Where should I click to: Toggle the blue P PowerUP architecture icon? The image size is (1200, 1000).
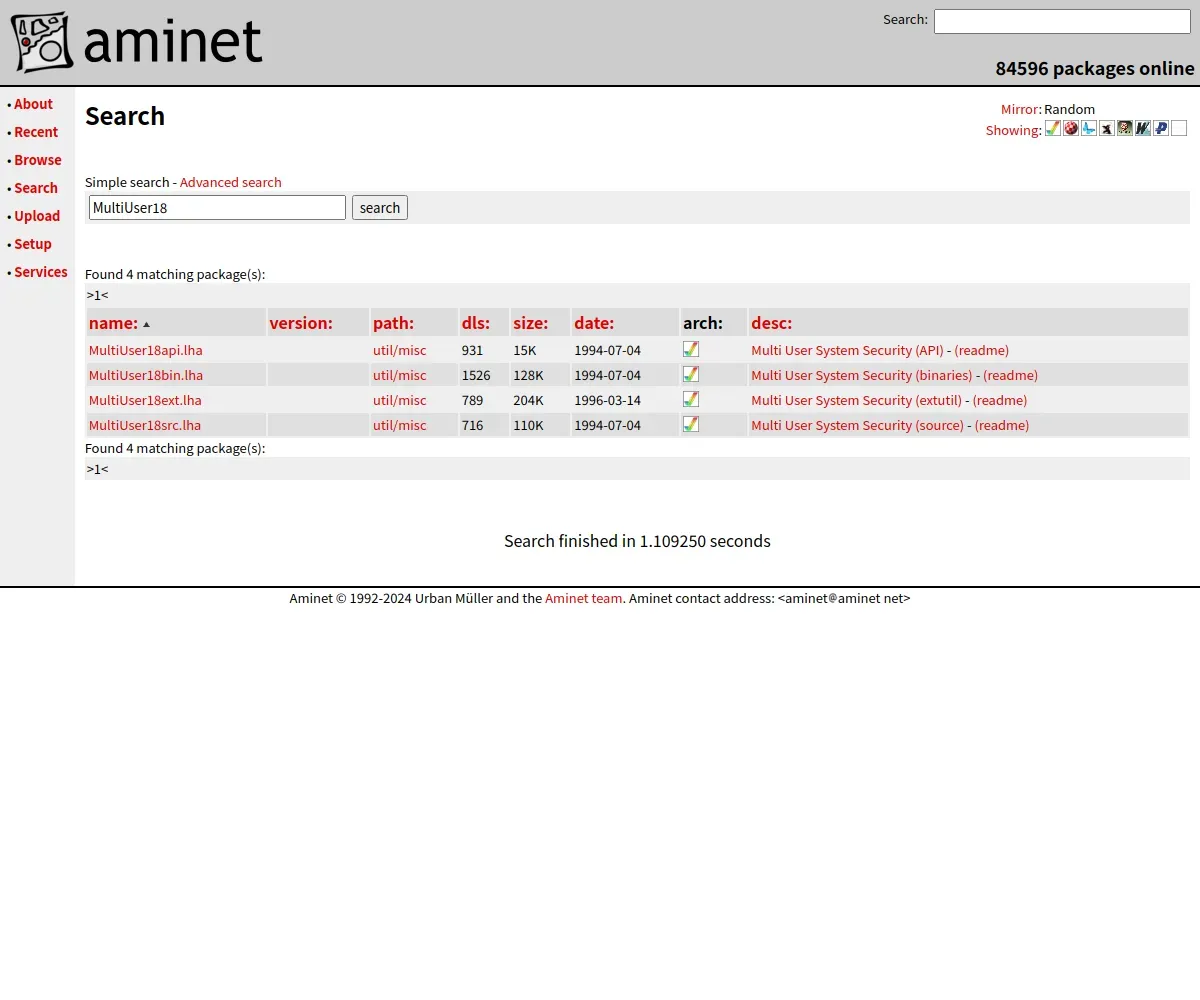(x=1161, y=128)
